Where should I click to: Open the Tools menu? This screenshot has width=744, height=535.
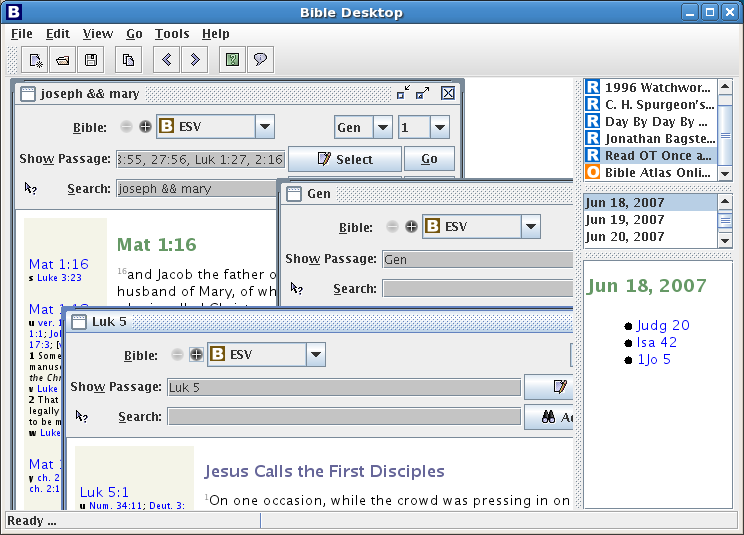[172, 34]
